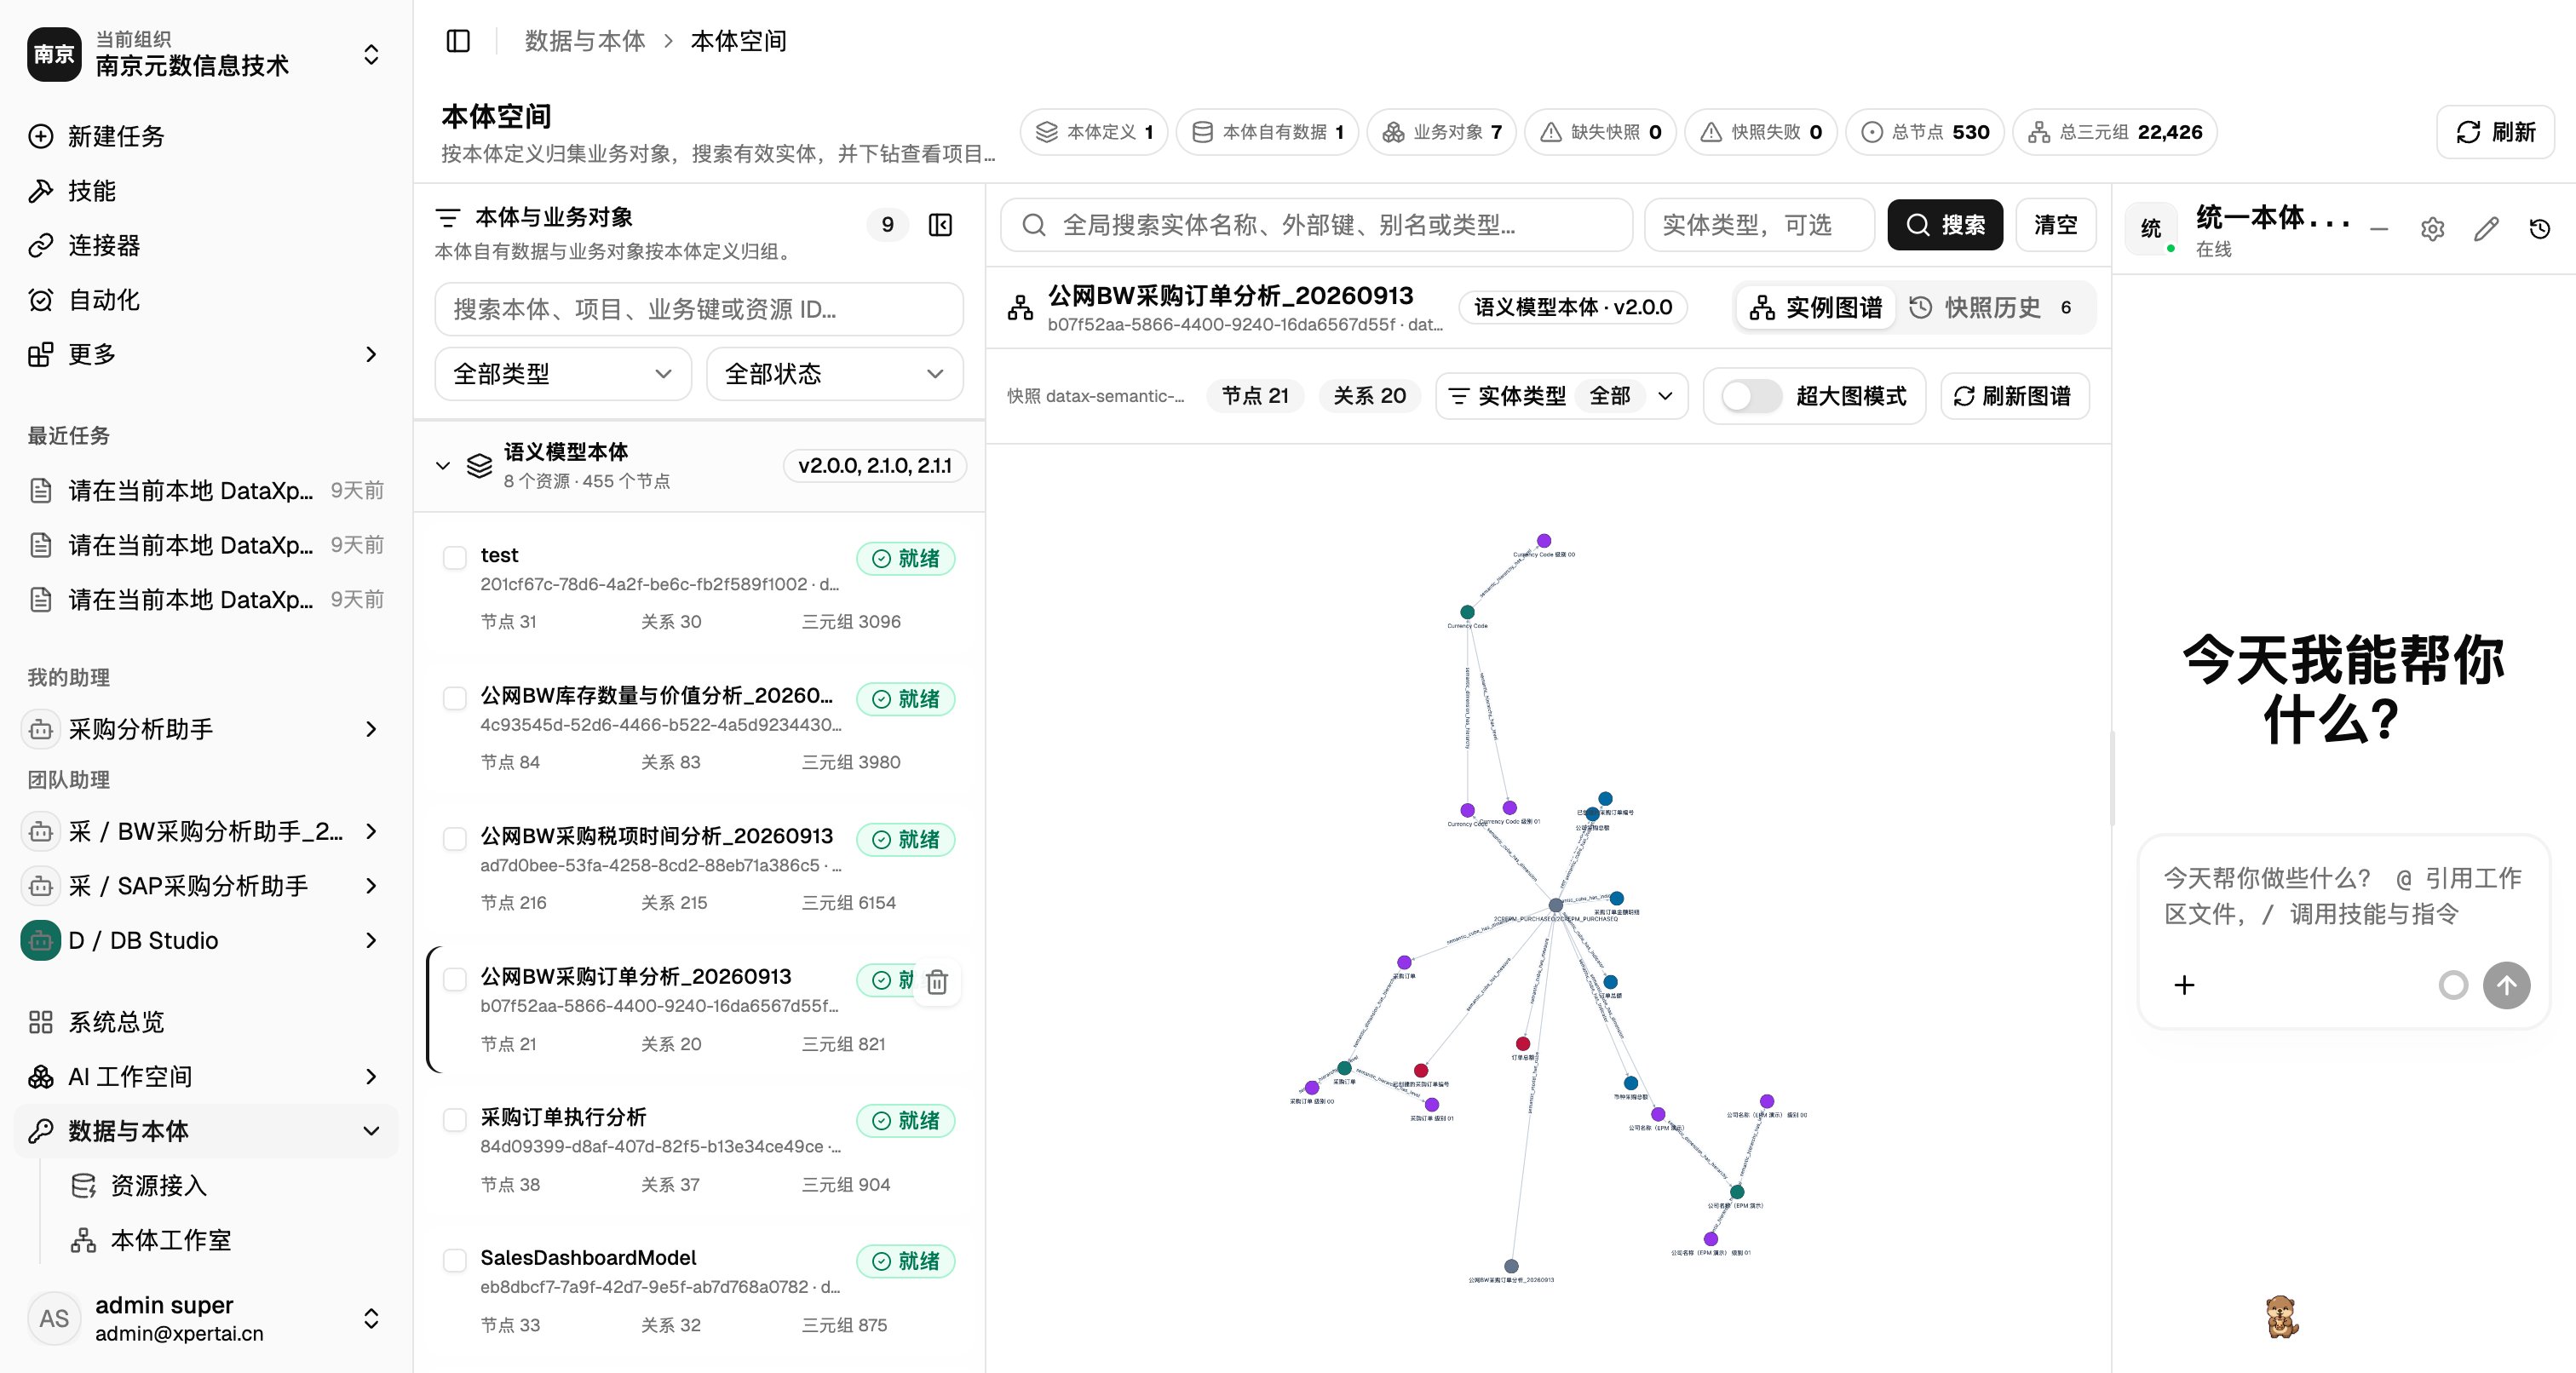The width and height of the screenshot is (2576, 1373).
Task: Open the 实体类型 全部 filter dropdown
Action: (x=1561, y=396)
